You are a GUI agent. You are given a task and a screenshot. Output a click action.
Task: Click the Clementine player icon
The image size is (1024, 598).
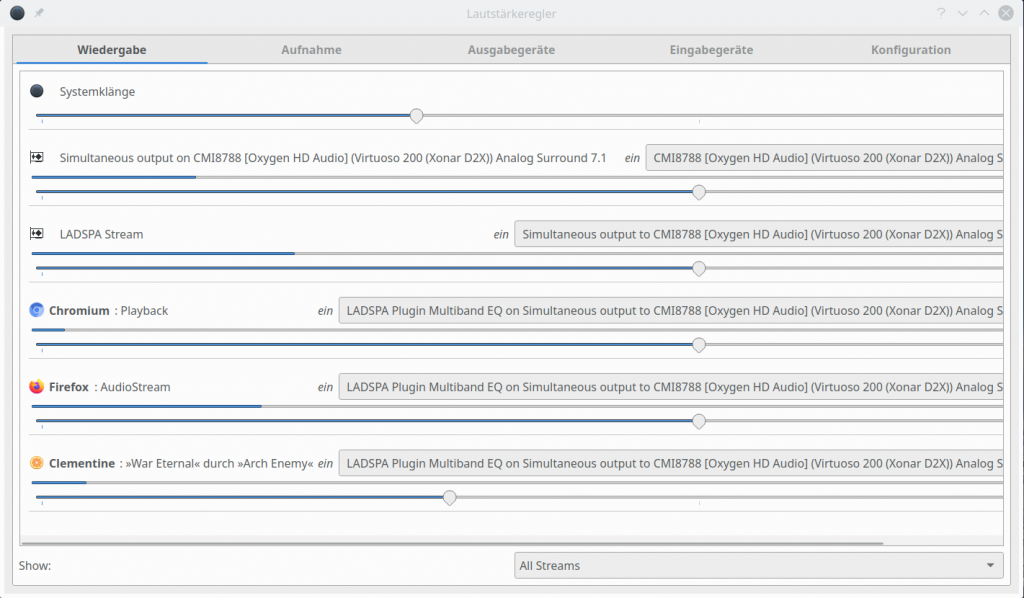37,463
